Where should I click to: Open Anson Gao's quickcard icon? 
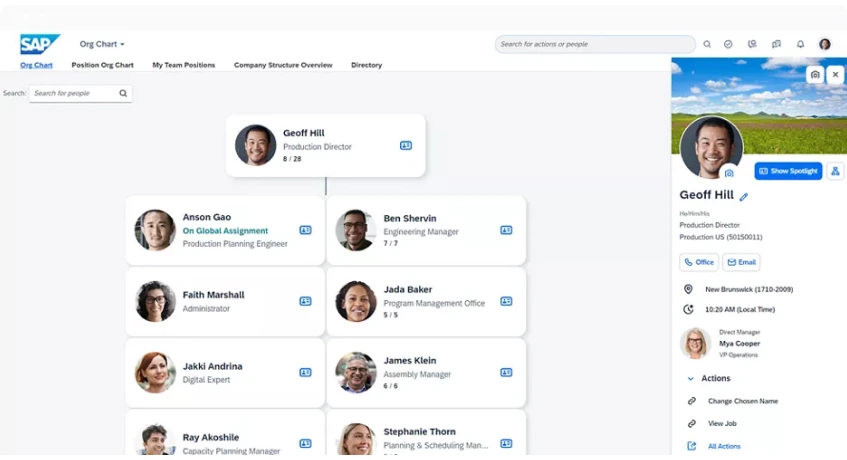coord(305,230)
